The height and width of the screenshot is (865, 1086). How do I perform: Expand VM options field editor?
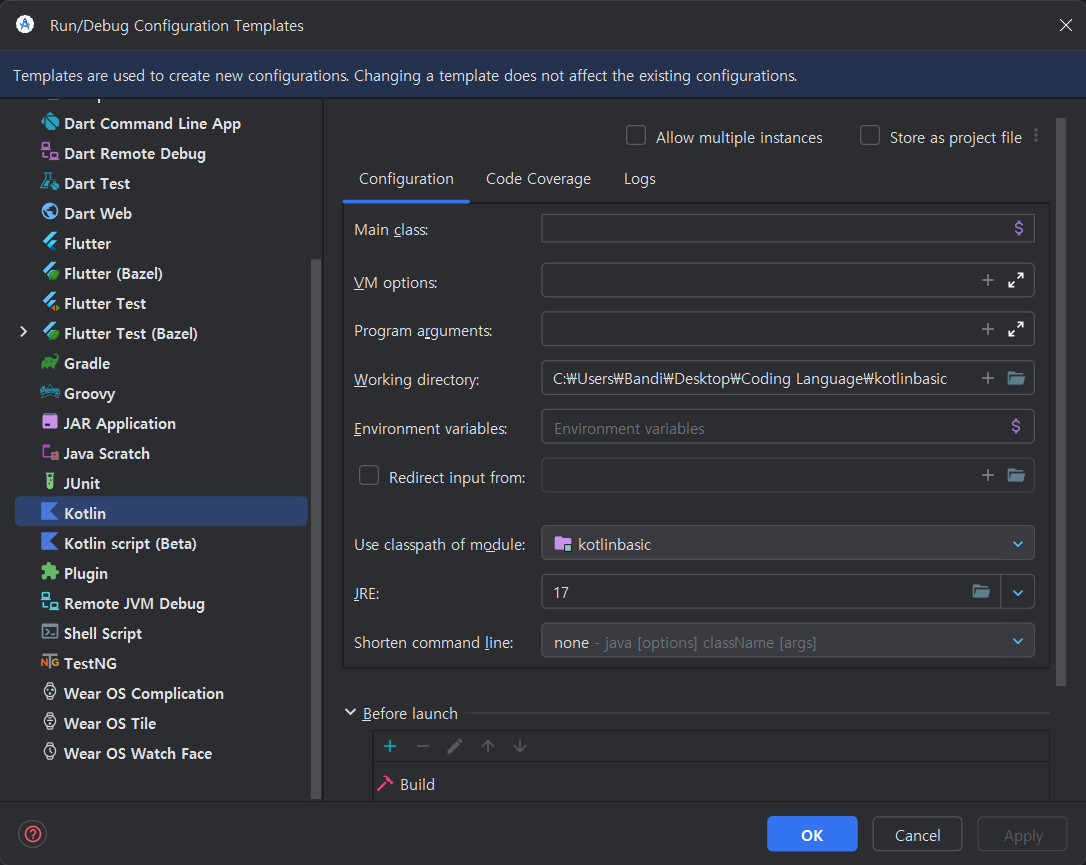pos(1016,280)
